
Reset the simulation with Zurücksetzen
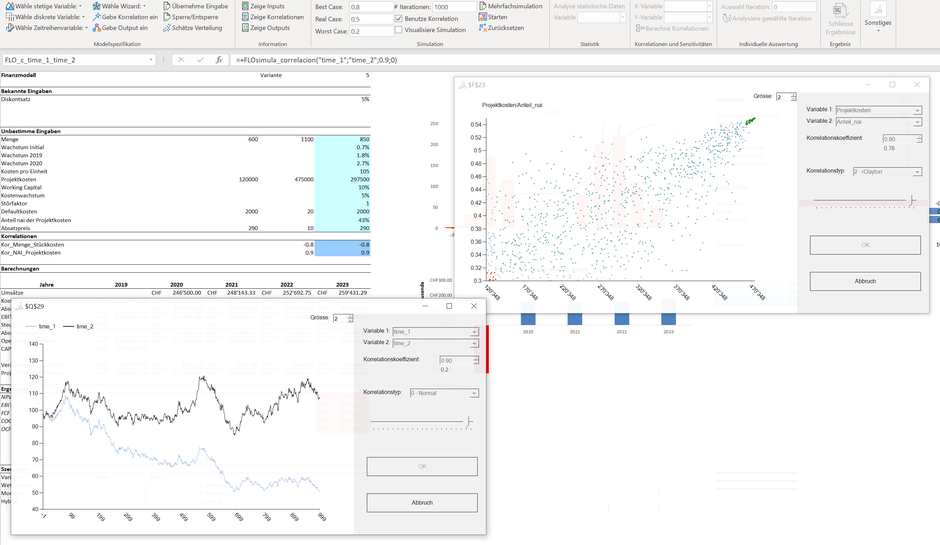point(501,28)
